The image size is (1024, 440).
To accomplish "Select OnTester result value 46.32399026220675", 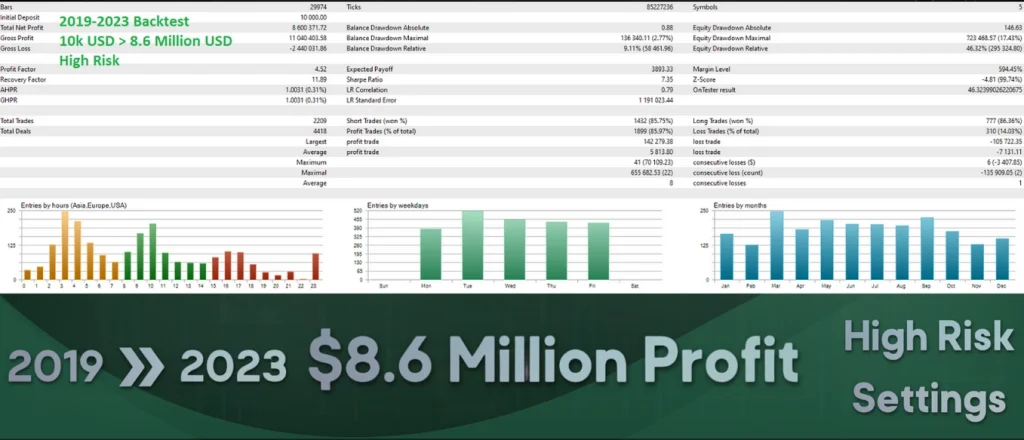I will click(995, 90).
